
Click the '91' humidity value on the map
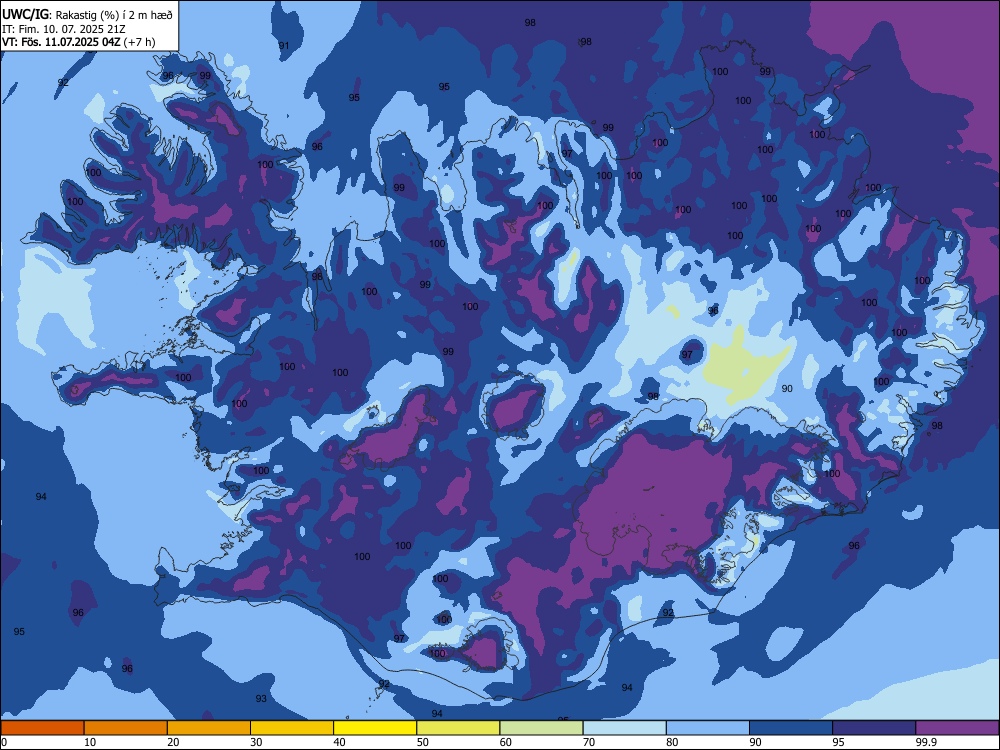(284, 45)
